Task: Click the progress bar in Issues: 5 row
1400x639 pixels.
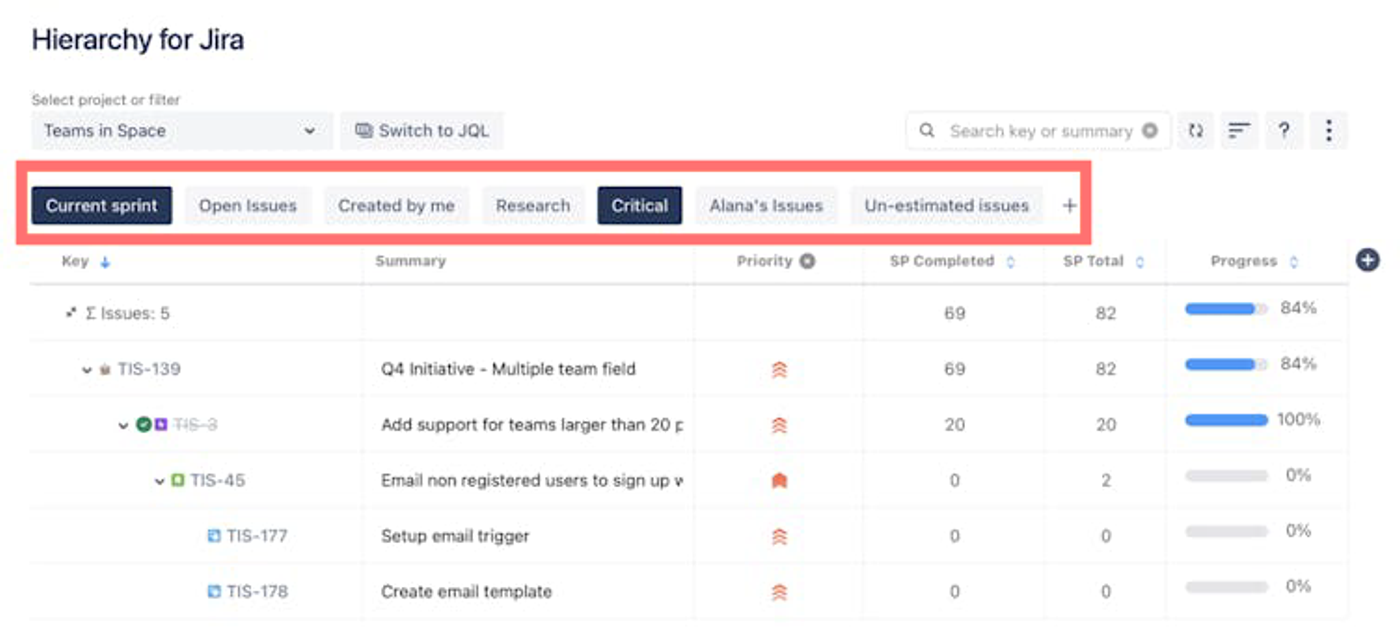Action: coord(1227,310)
